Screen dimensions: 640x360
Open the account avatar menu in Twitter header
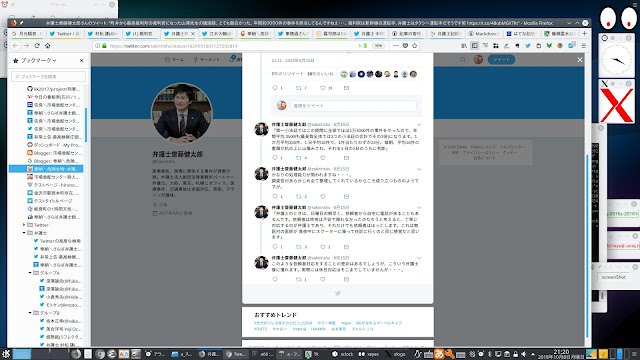pos(478,60)
